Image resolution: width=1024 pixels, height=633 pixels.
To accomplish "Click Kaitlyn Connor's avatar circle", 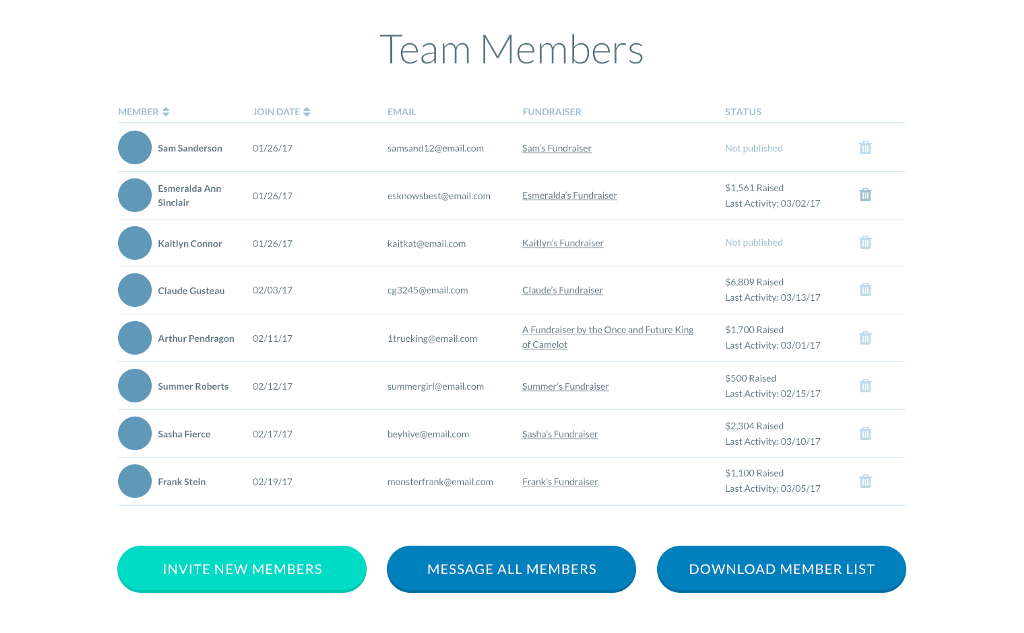I will click(135, 243).
